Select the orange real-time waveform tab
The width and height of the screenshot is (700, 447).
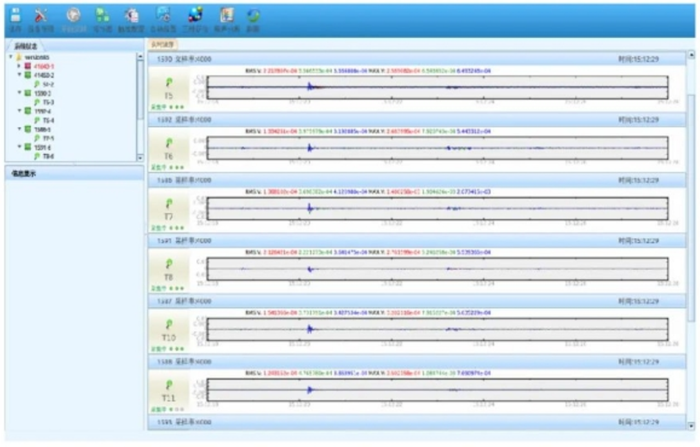(x=162, y=45)
